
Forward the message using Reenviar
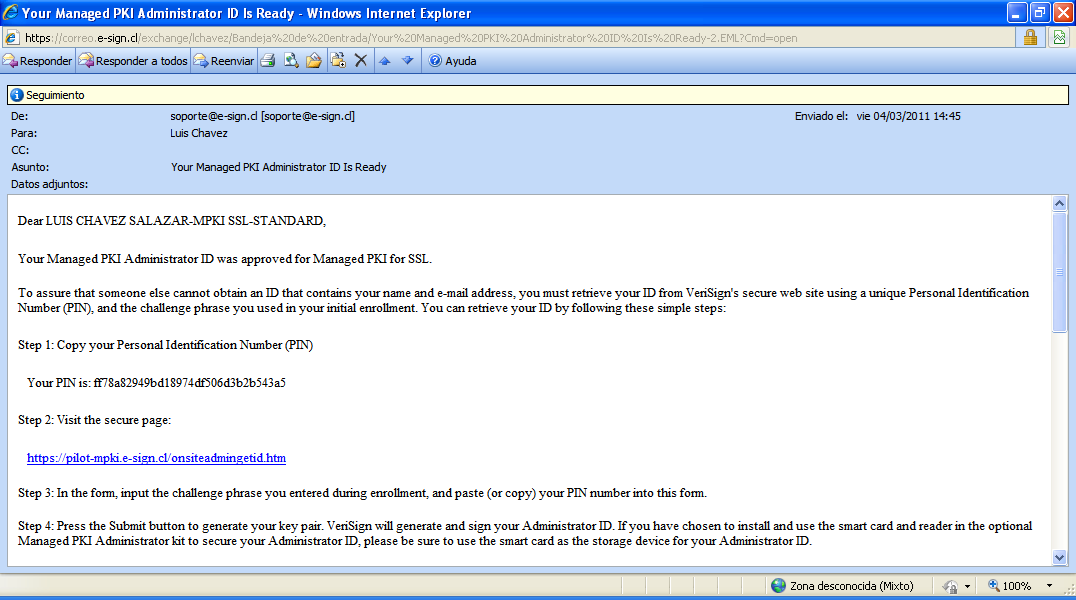pyautogui.click(x=224, y=61)
